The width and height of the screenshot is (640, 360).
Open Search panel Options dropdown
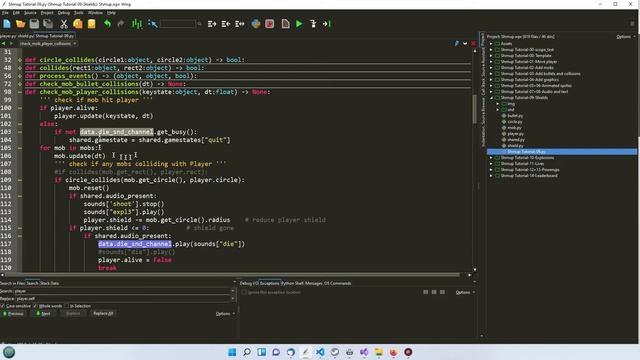click(x=225, y=313)
